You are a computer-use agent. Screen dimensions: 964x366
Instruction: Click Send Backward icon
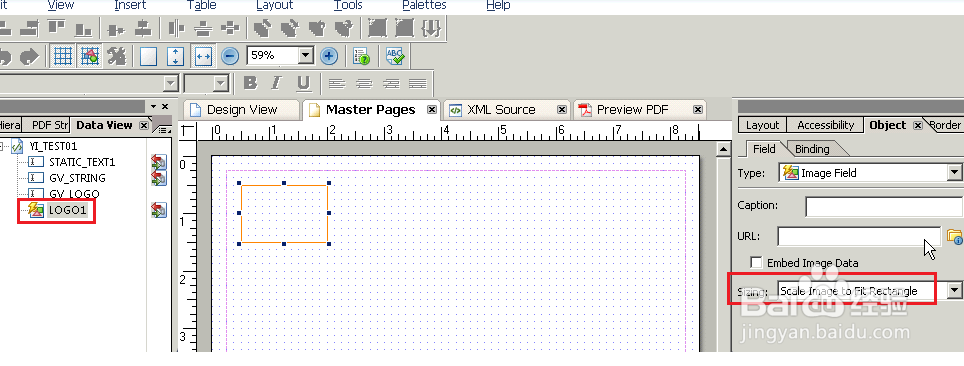(x=343, y=29)
